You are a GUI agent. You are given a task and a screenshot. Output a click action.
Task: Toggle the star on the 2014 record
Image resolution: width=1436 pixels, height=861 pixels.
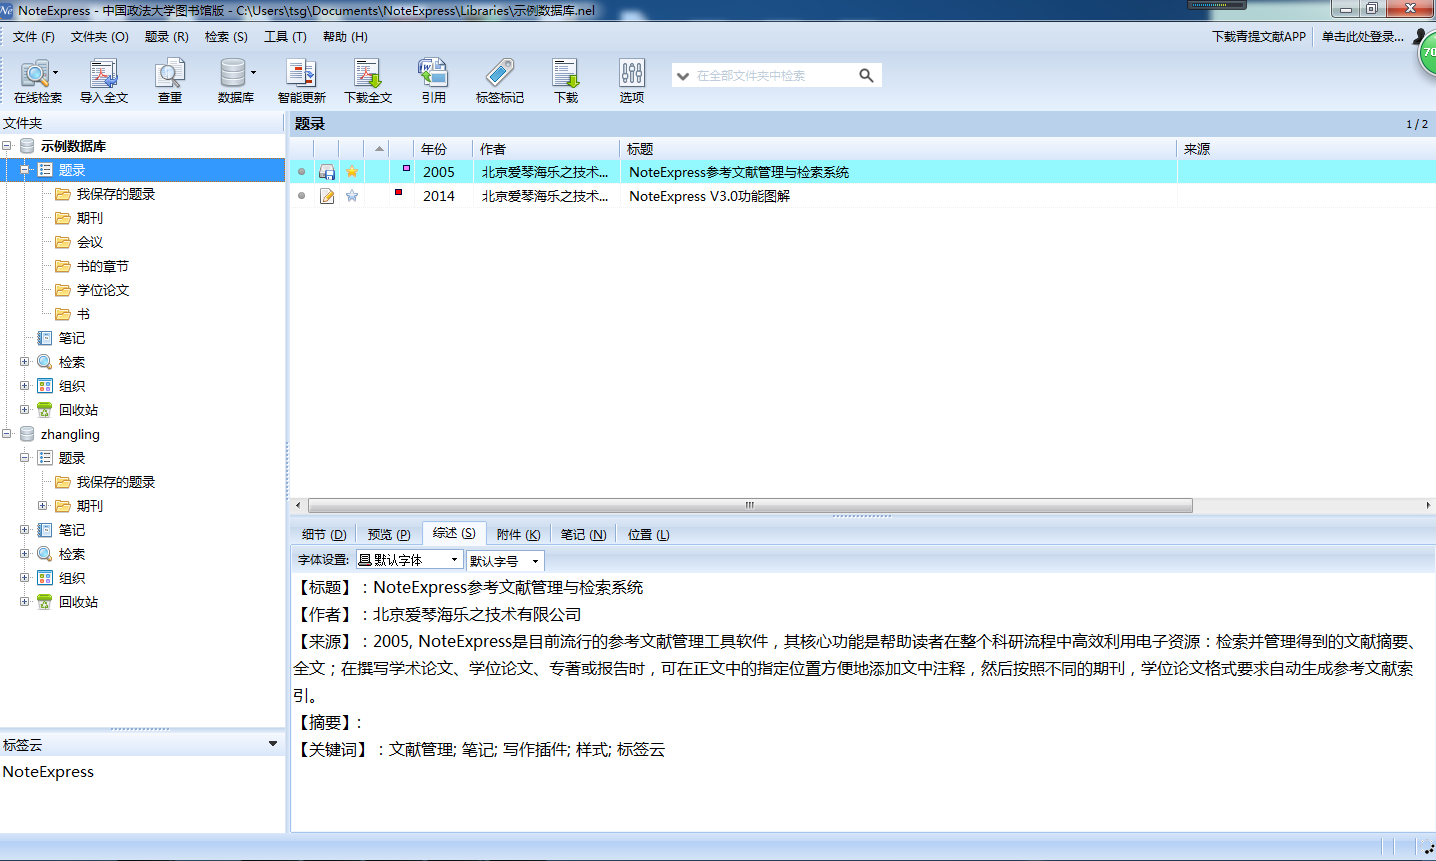pyautogui.click(x=352, y=196)
